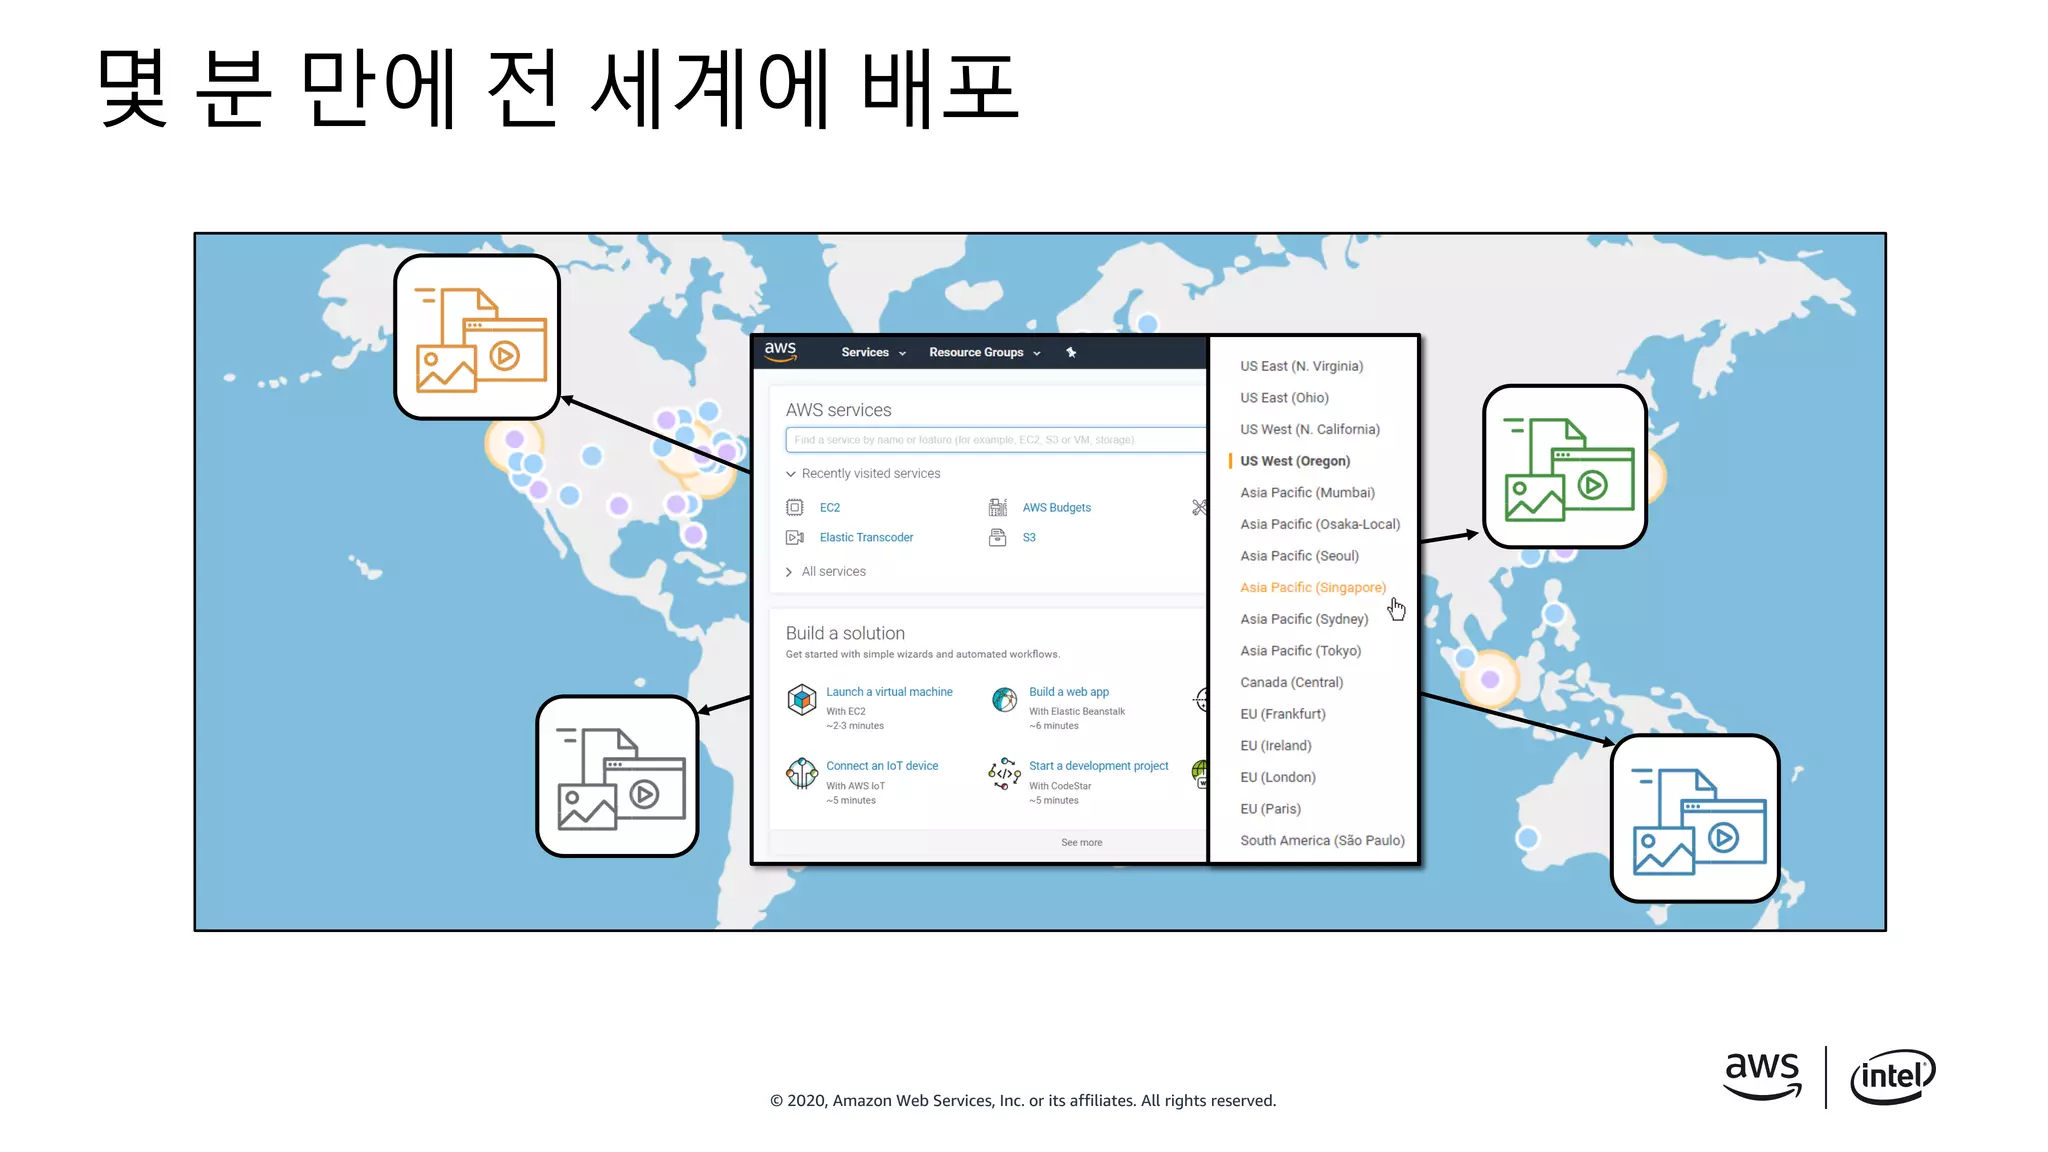2048x1152 pixels.
Task: Select Asia Pacific (Seoul) region
Action: coord(1299,556)
